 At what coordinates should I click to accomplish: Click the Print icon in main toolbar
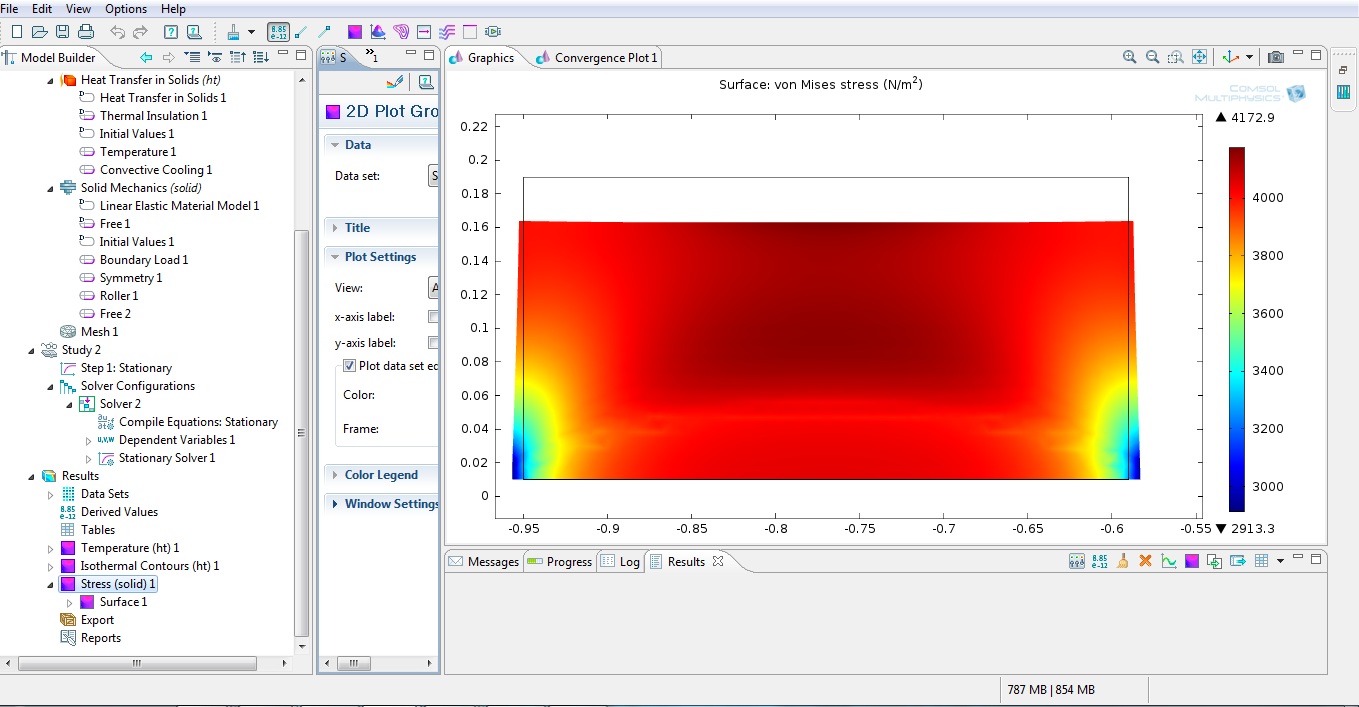tap(86, 32)
